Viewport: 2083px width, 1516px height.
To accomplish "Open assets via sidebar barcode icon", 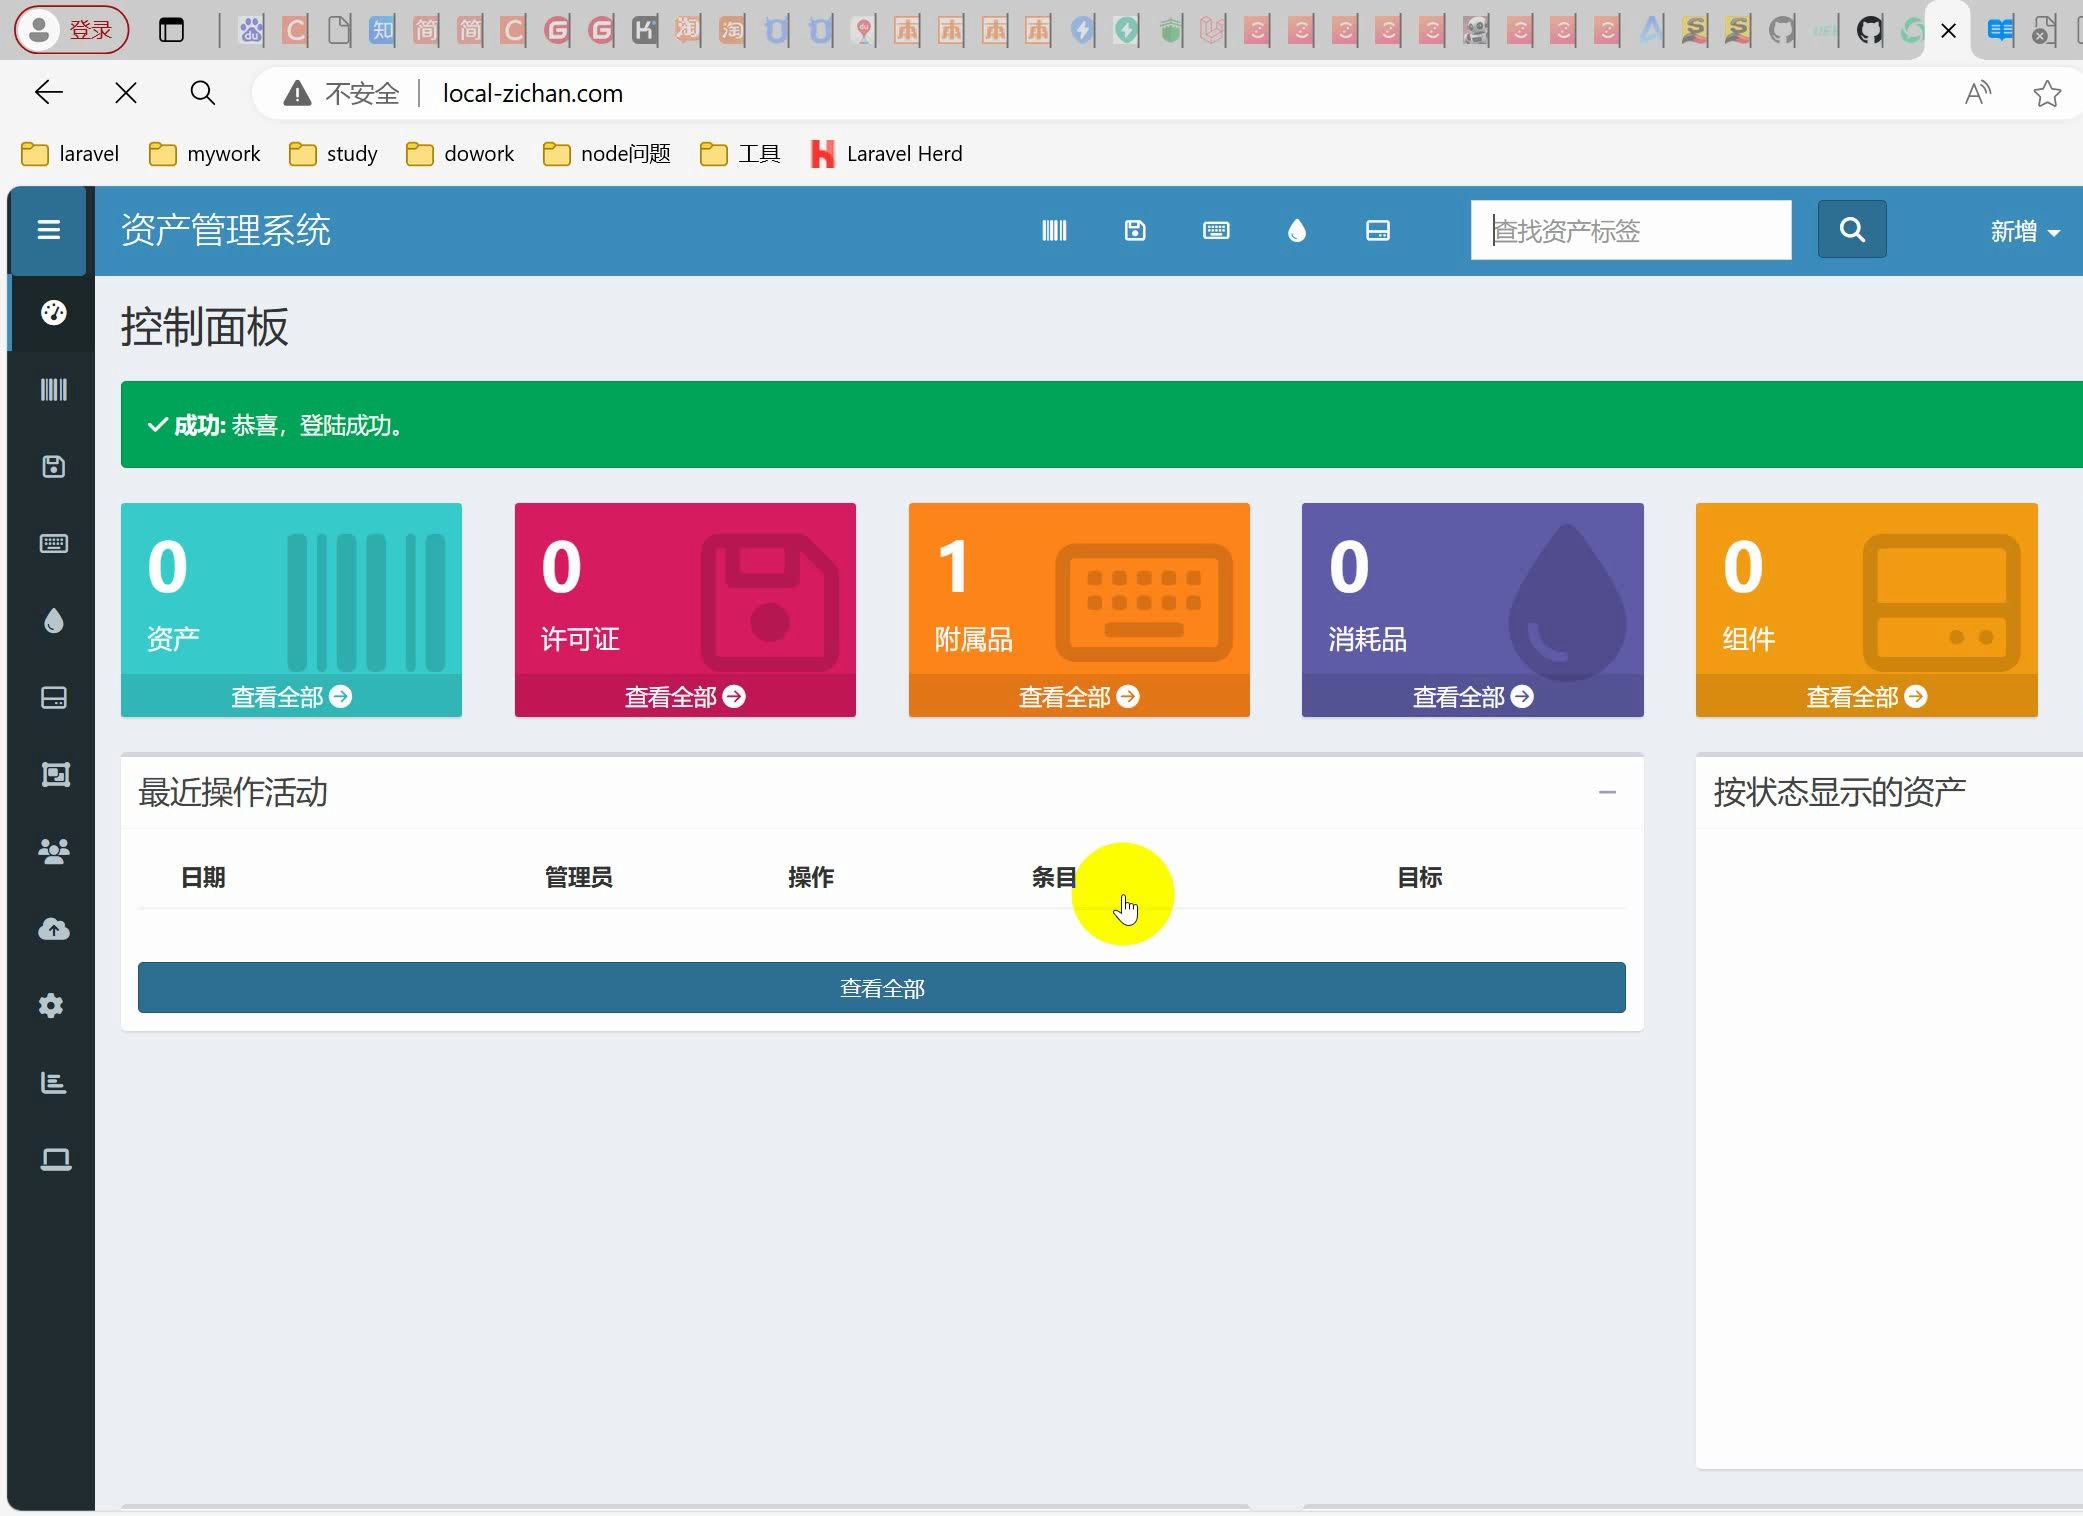I will (x=54, y=390).
